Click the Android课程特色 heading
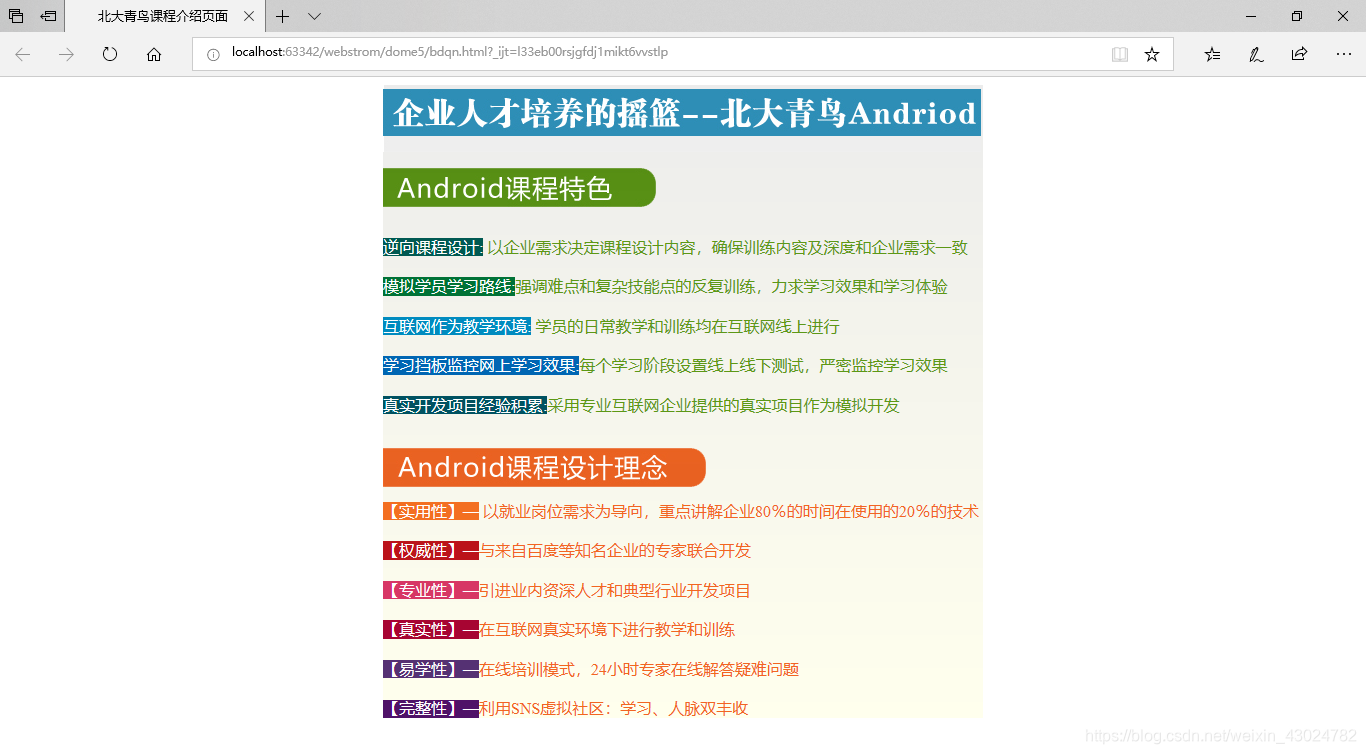Screen dimensions: 1366x754 [519, 188]
